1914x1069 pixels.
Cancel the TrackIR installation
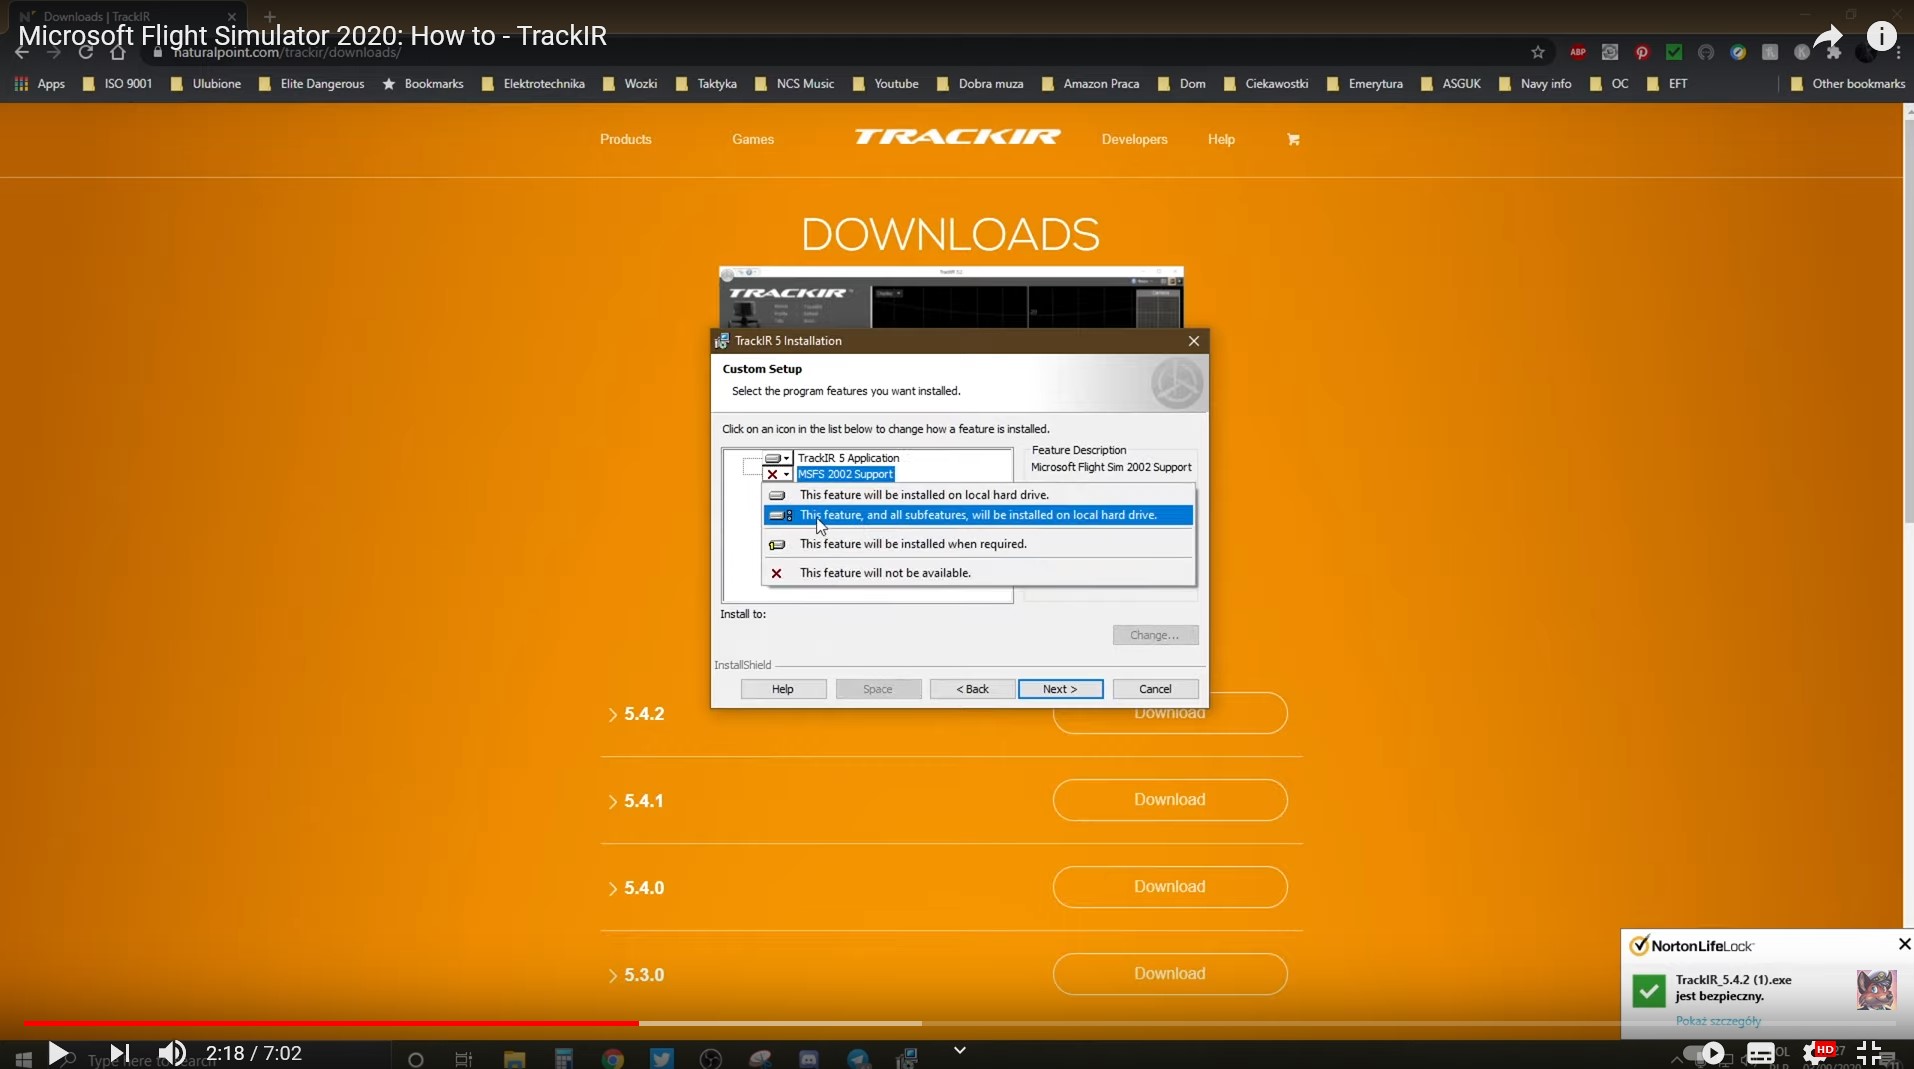coord(1155,689)
